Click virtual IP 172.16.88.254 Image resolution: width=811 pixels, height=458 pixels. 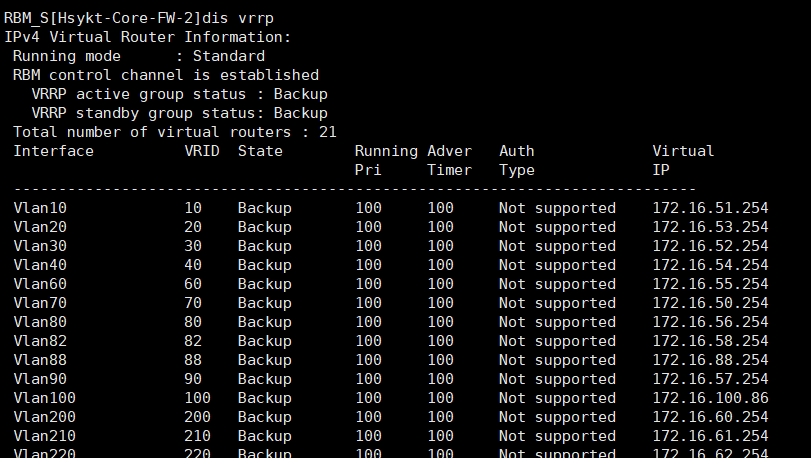(710, 360)
